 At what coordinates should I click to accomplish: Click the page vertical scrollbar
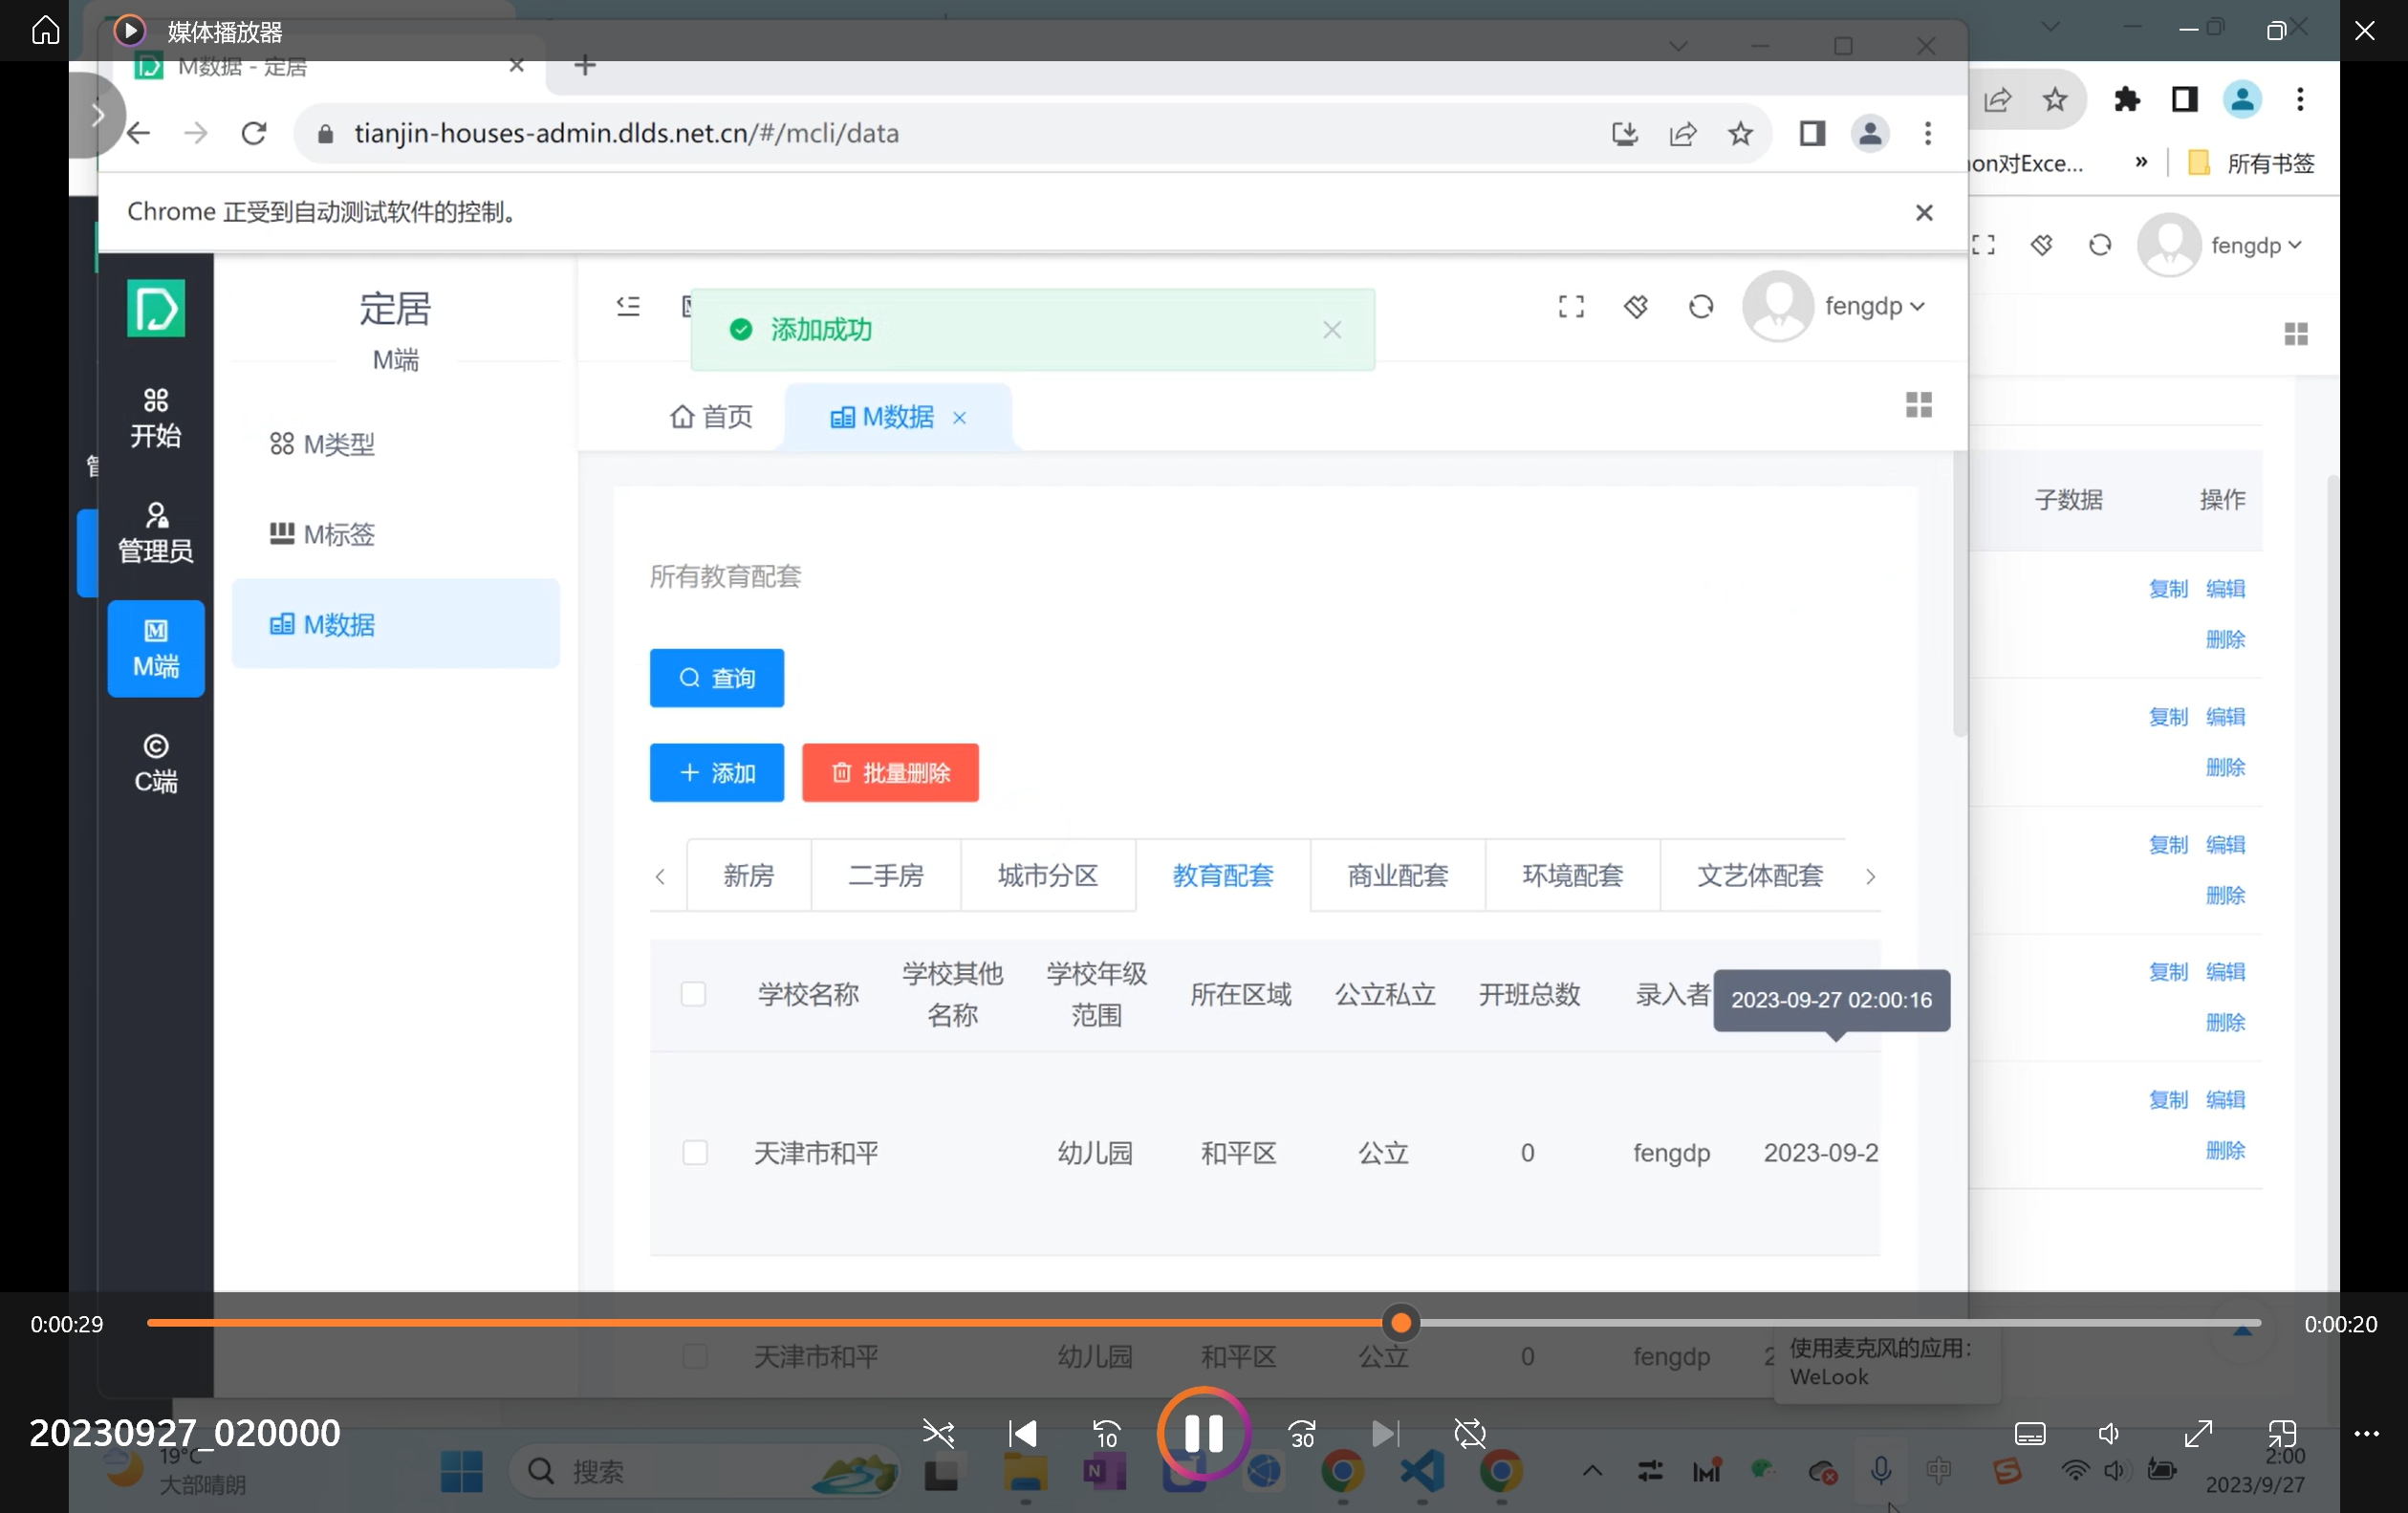coord(1960,595)
